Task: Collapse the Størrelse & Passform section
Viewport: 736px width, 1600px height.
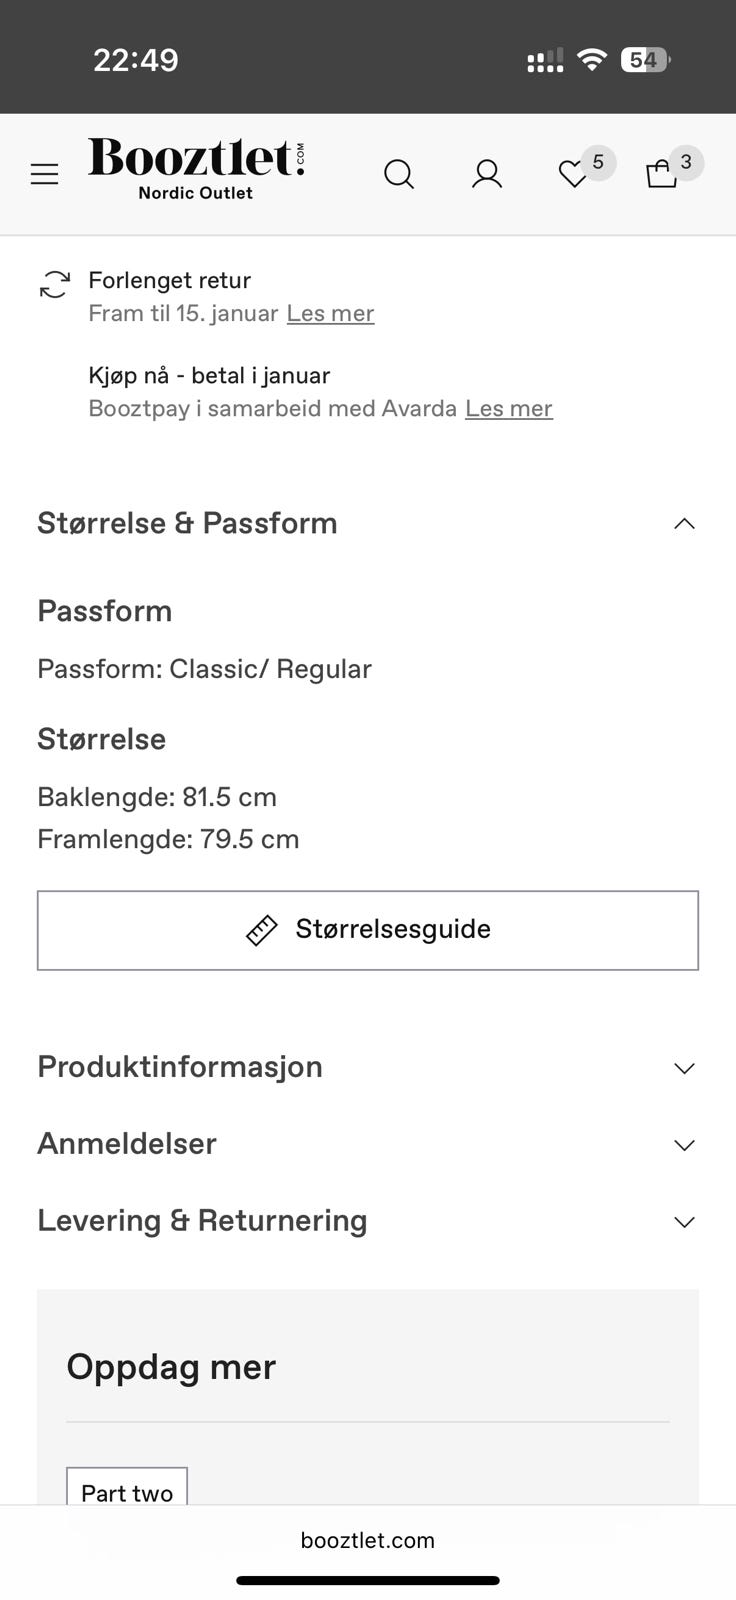Action: click(x=684, y=524)
